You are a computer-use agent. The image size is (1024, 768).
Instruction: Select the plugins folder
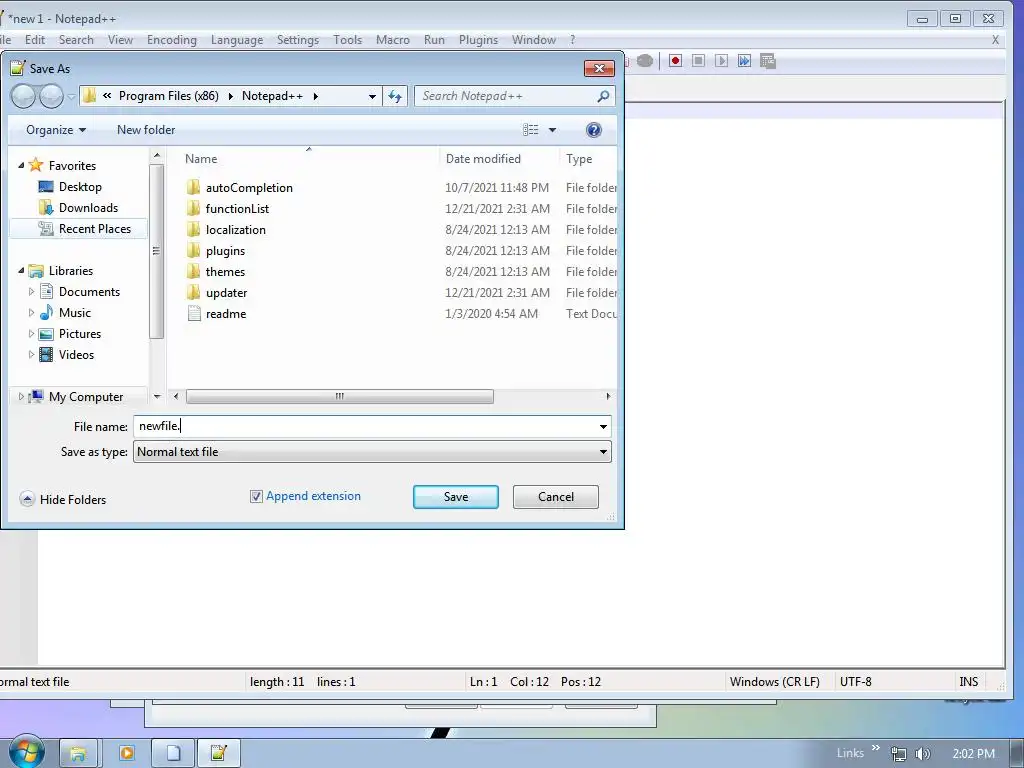[225, 251]
